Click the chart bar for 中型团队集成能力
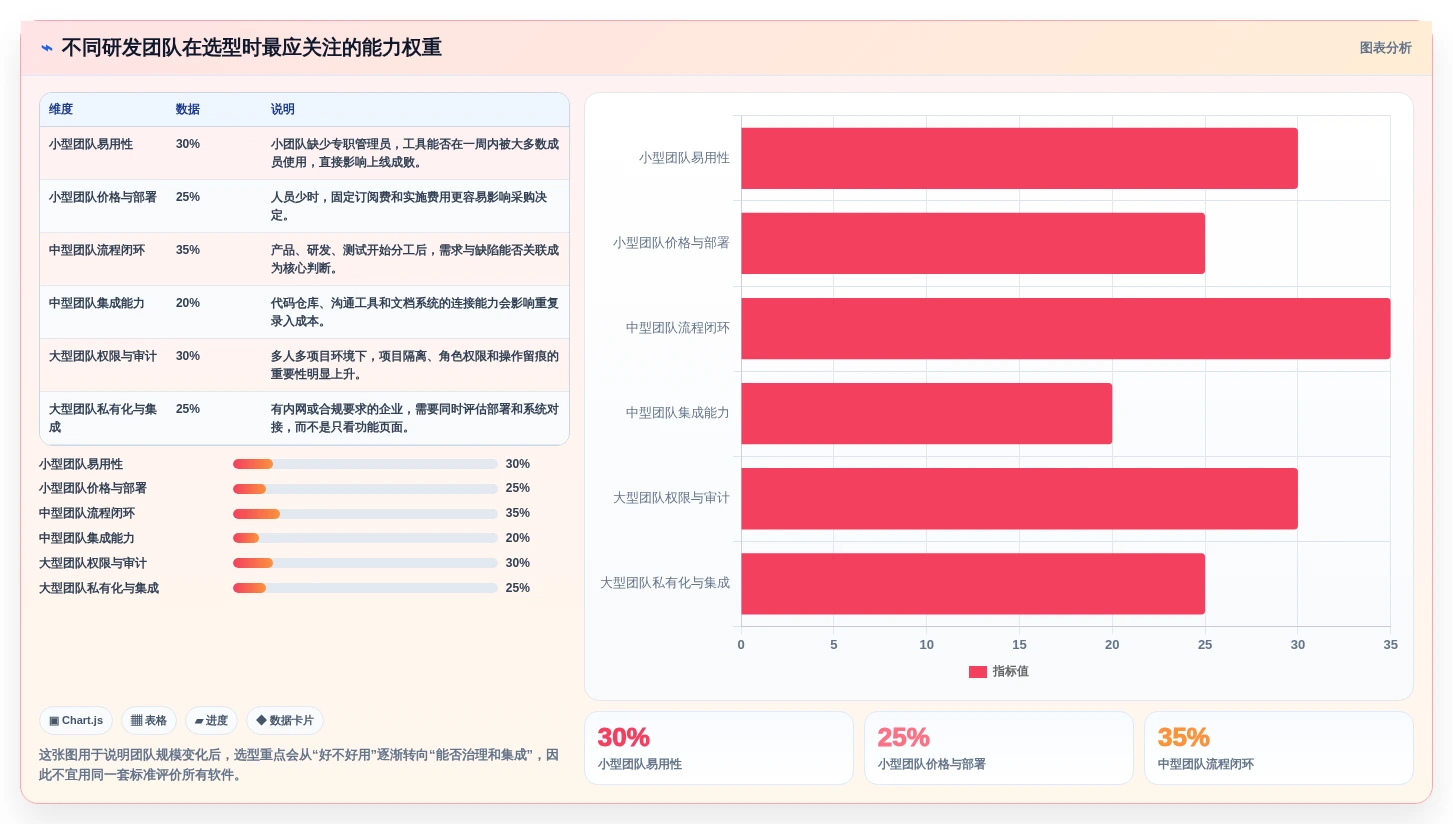Viewport: 1453px width, 824px height. click(x=926, y=413)
